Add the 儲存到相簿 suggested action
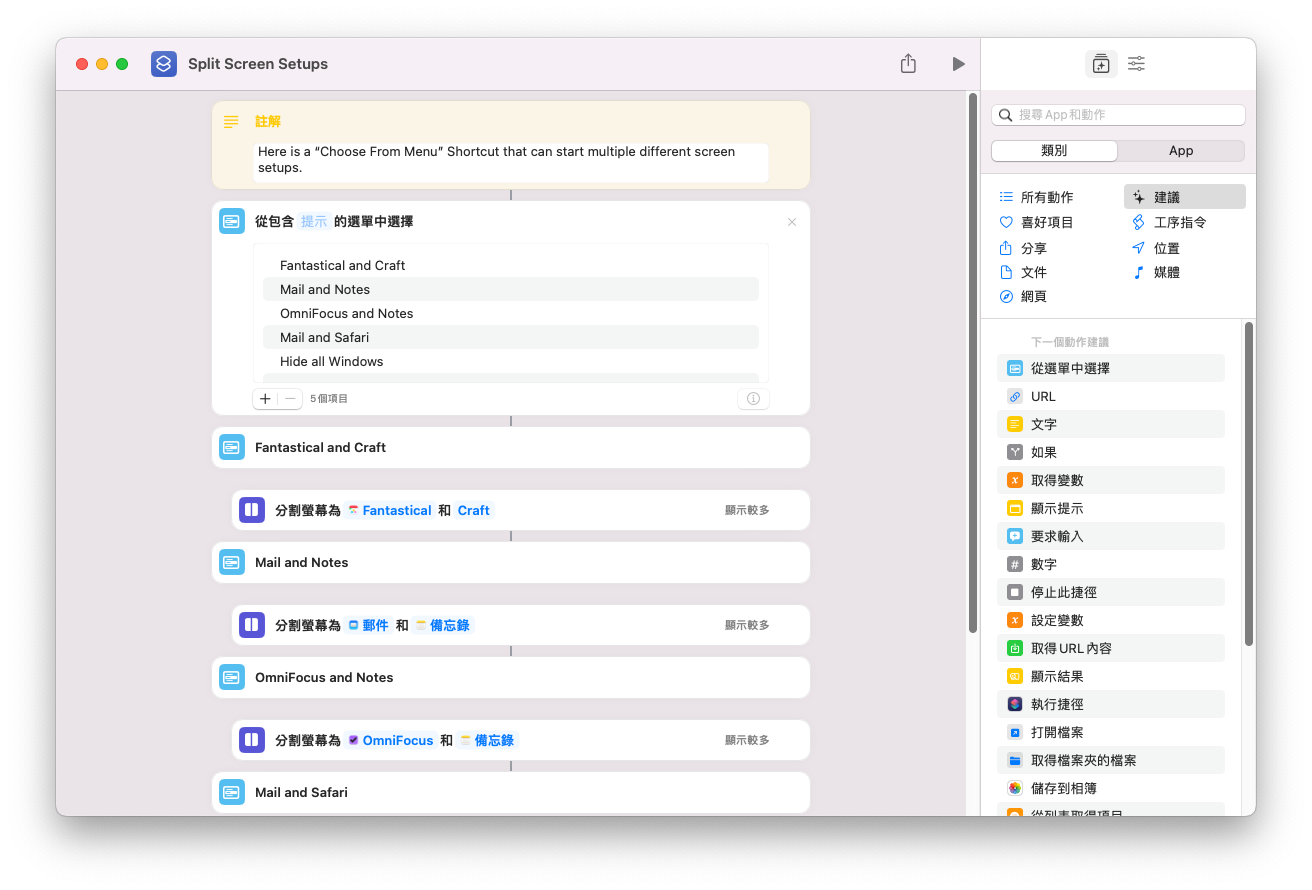This screenshot has height=890, width=1312. point(1111,788)
